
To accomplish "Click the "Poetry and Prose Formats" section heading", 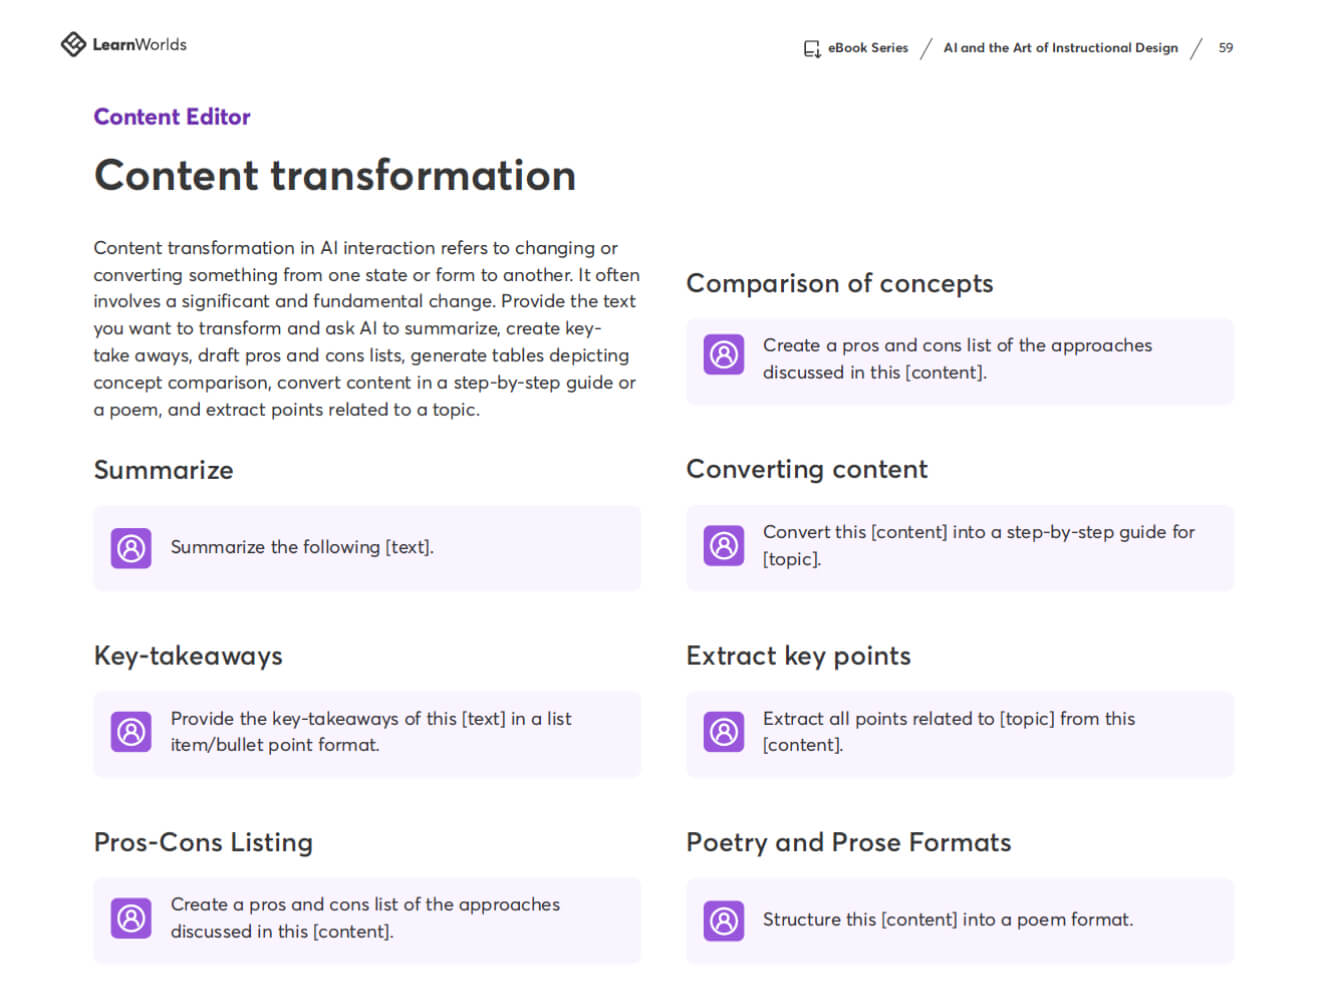I will click(848, 842).
